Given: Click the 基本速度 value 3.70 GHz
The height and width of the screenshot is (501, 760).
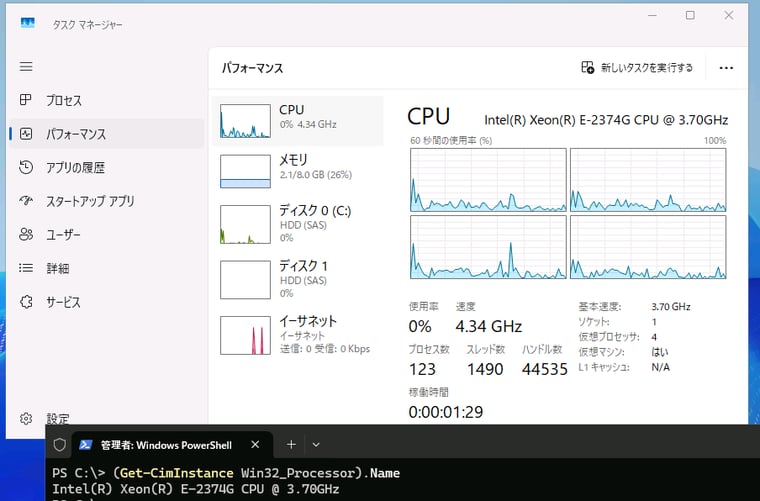Looking at the screenshot, I should [x=671, y=306].
